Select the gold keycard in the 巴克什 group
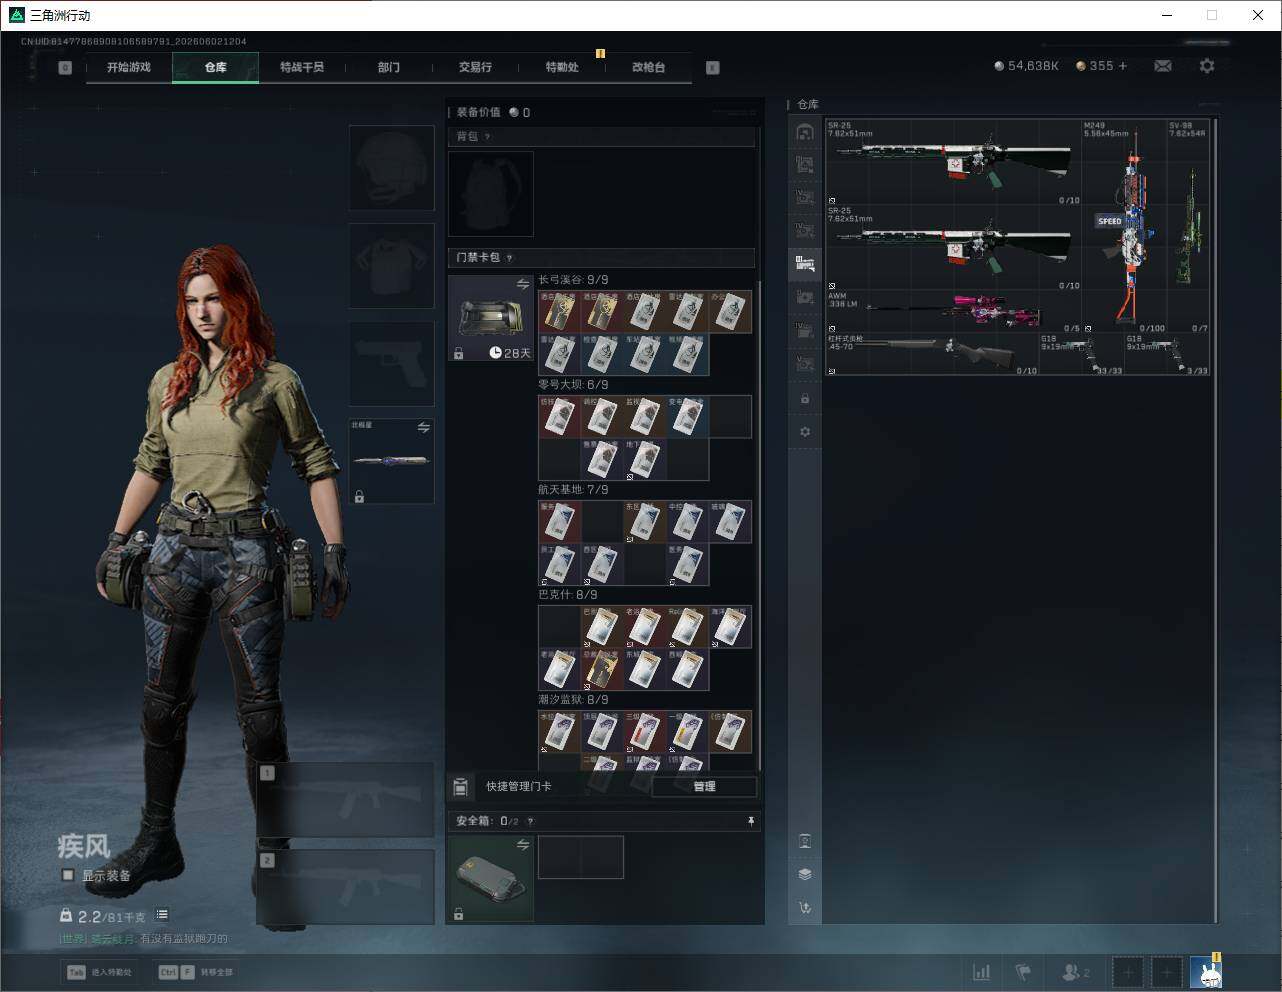Image resolution: width=1282 pixels, height=992 pixels. [x=602, y=669]
